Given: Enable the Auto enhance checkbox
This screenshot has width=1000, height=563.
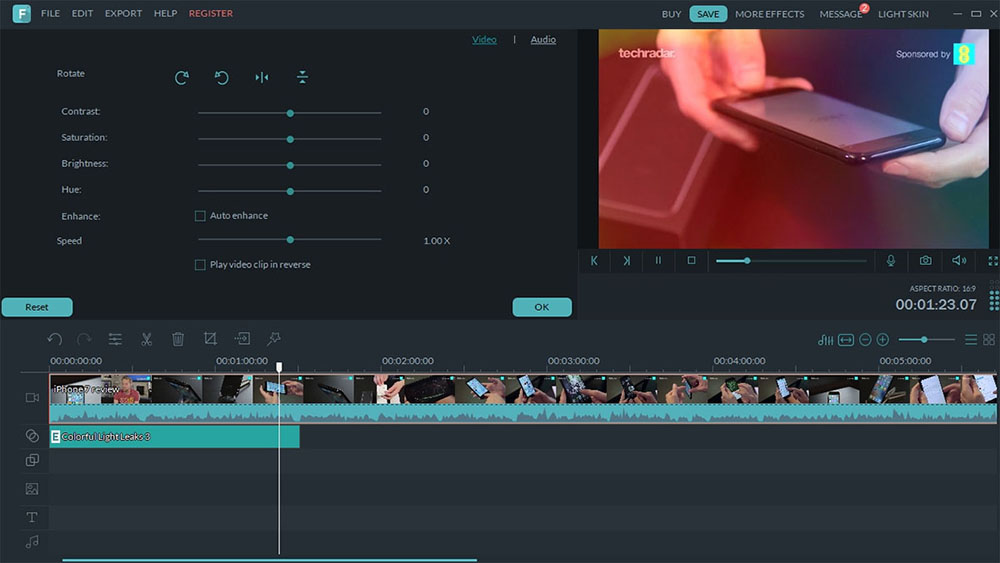Looking at the screenshot, I should coord(200,216).
